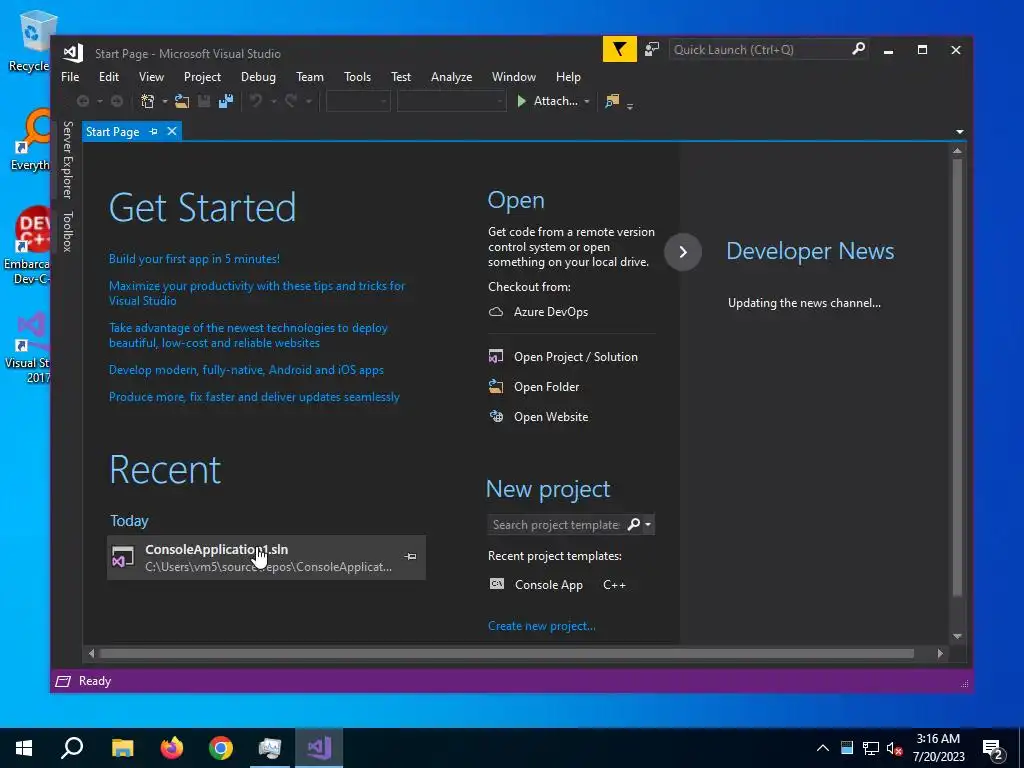Click the Find in Files toolbar icon
The height and width of the screenshot is (768, 1024).
click(612, 101)
